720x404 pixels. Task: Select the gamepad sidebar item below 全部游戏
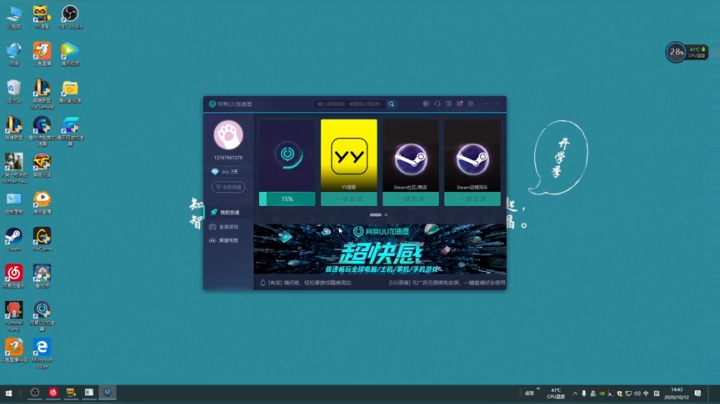coord(228,241)
